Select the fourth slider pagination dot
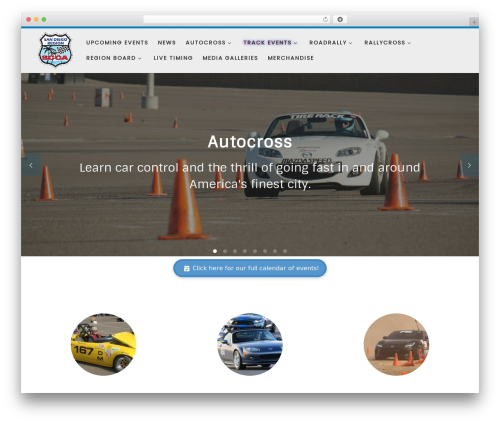Image resolution: width=500 pixels, height=423 pixels. point(245,251)
